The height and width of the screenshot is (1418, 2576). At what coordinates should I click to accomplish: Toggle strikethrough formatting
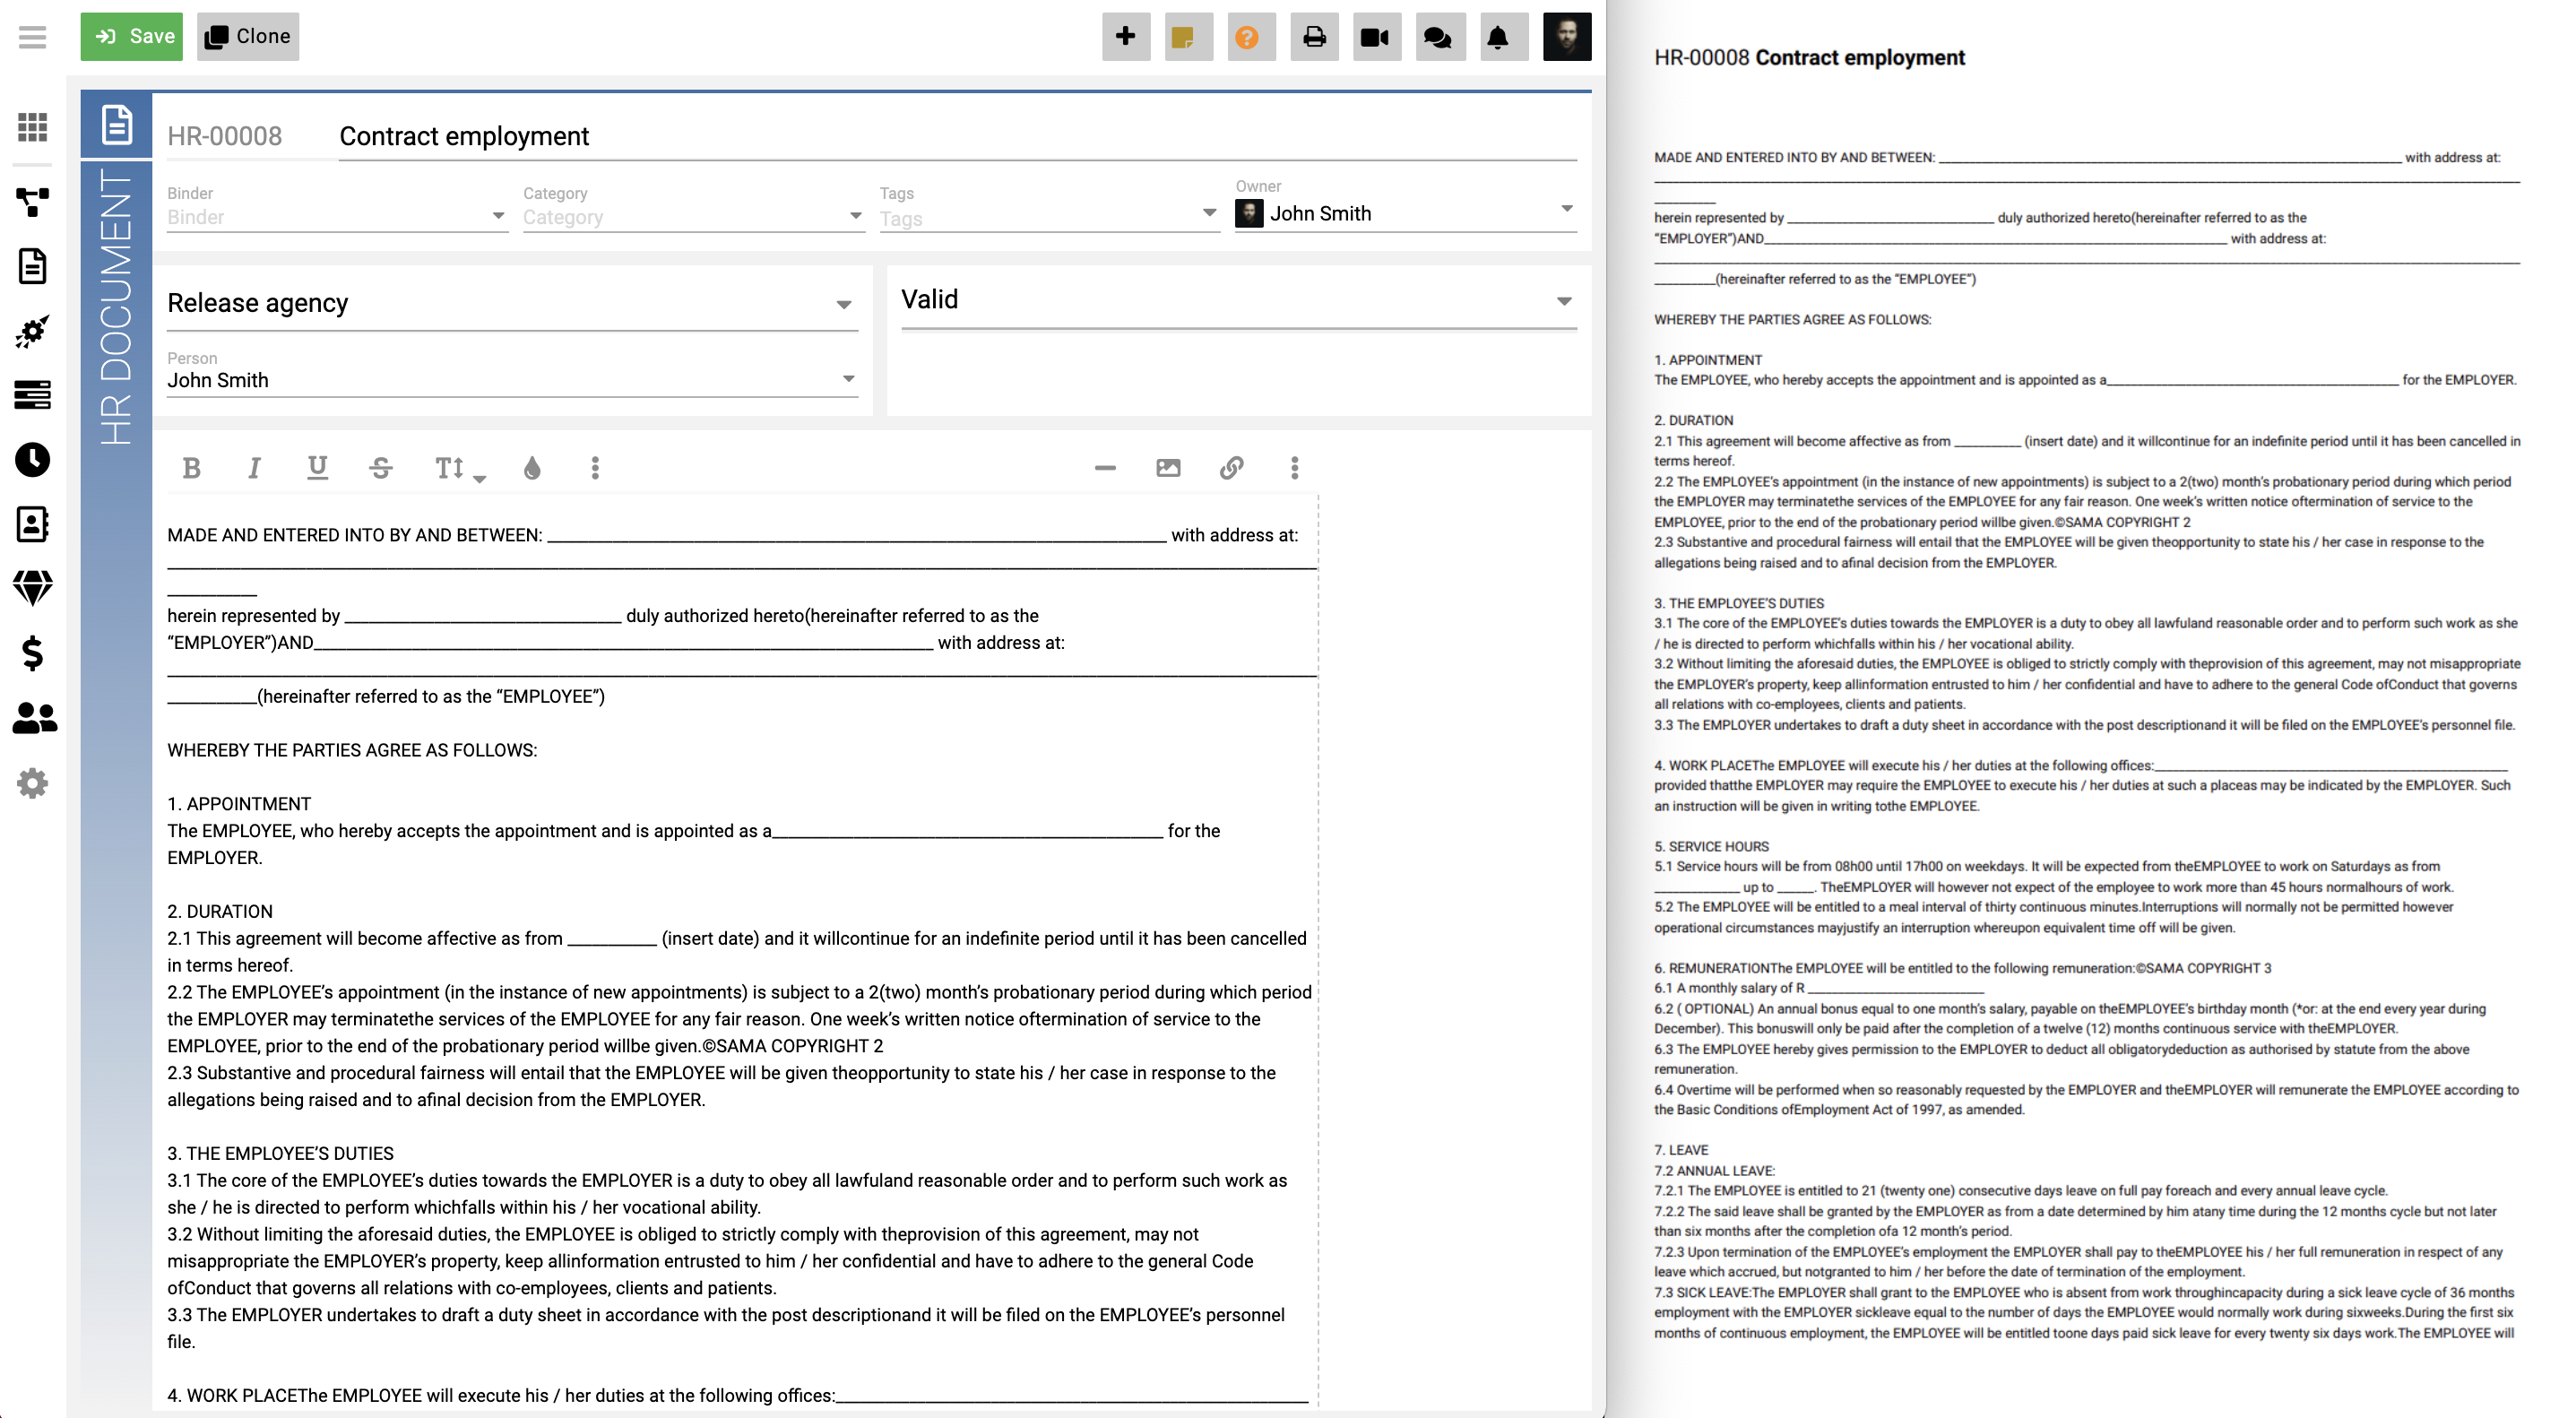coord(381,468)
